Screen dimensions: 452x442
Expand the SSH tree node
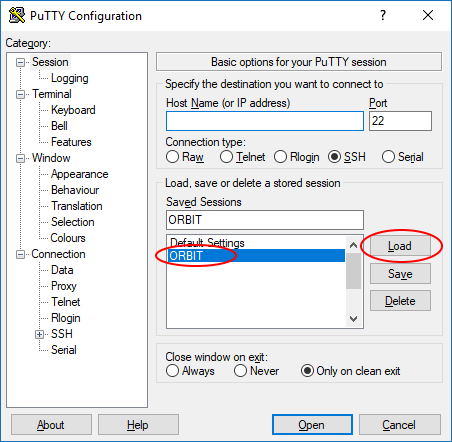click(x=39, y=334)
